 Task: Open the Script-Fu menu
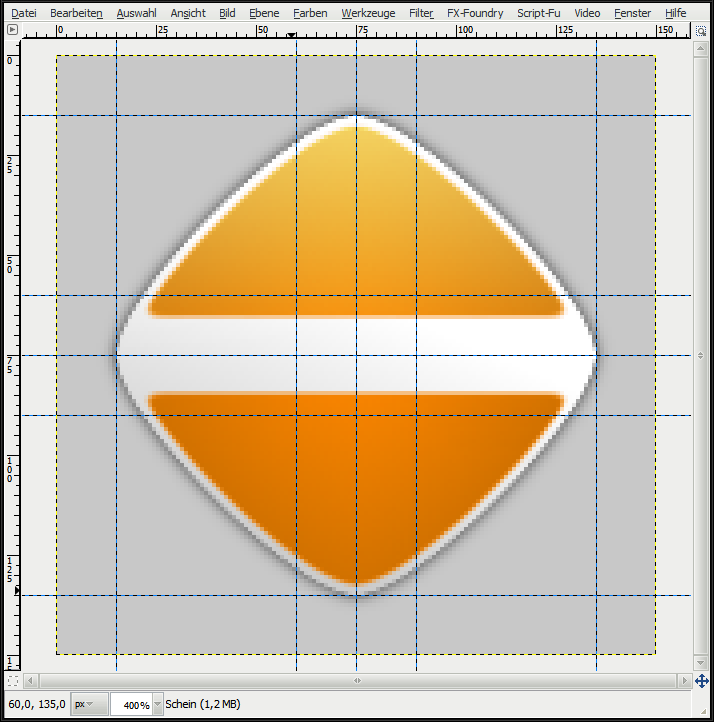pos(539,13)
